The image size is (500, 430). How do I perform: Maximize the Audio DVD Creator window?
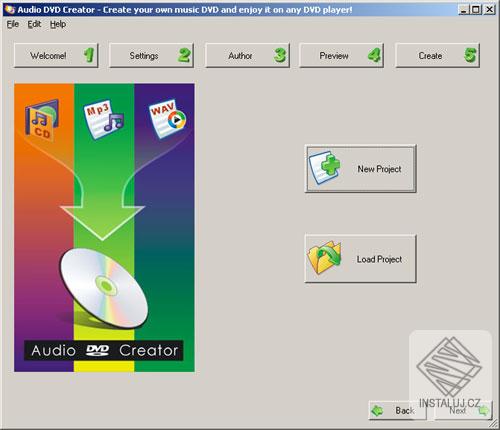pyautogui.click(x=476, y=10)
